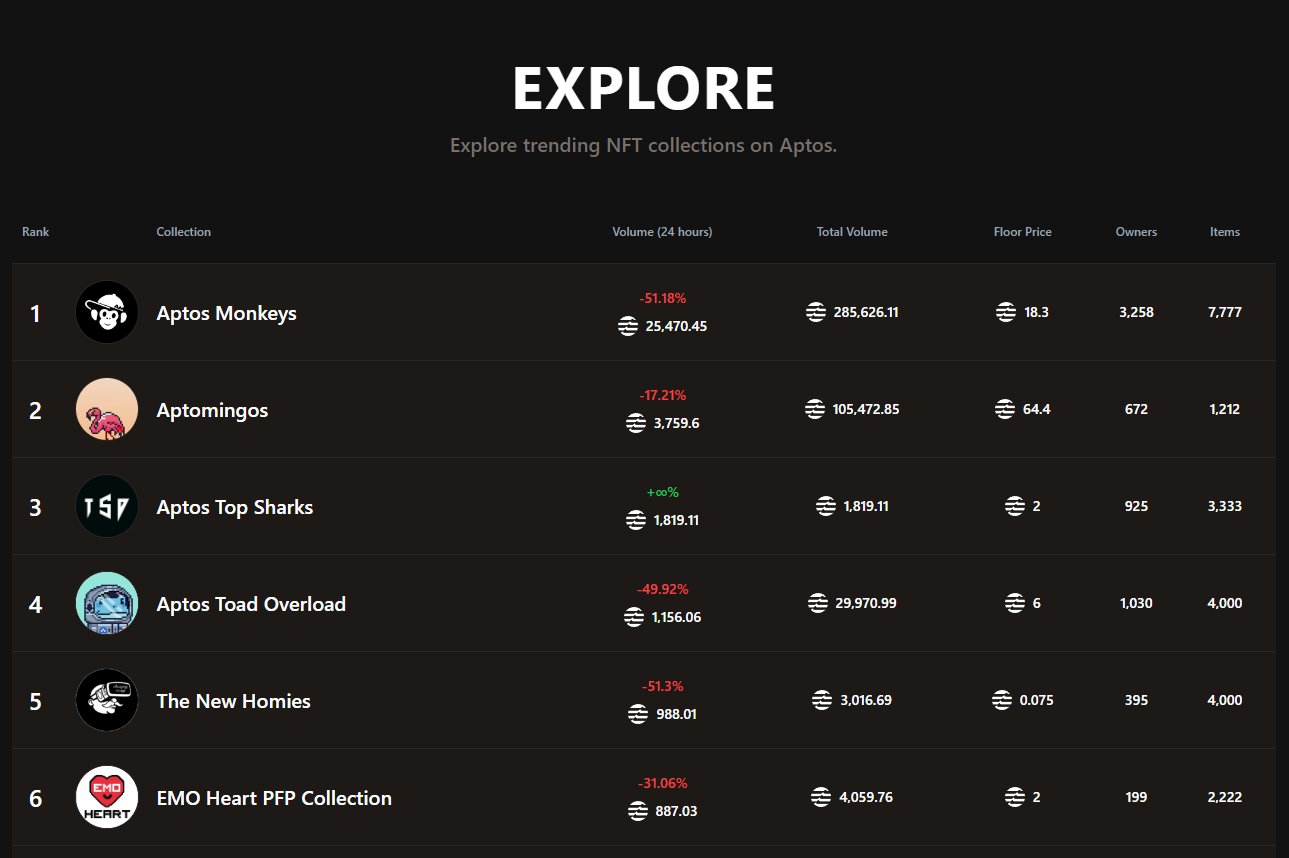This screenshot has width=1289, height=858.
Task: Select items count 1,212
Action: [1225, 409]
